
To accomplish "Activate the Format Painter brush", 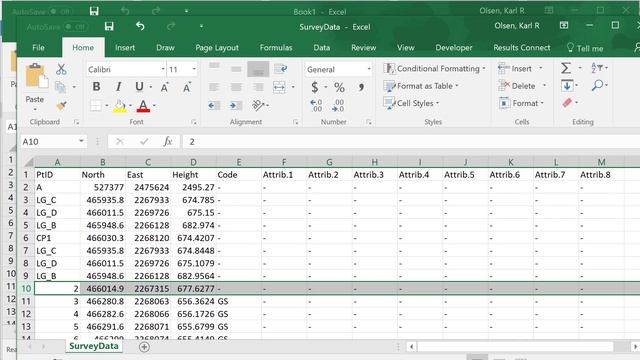I will point(61,106).
